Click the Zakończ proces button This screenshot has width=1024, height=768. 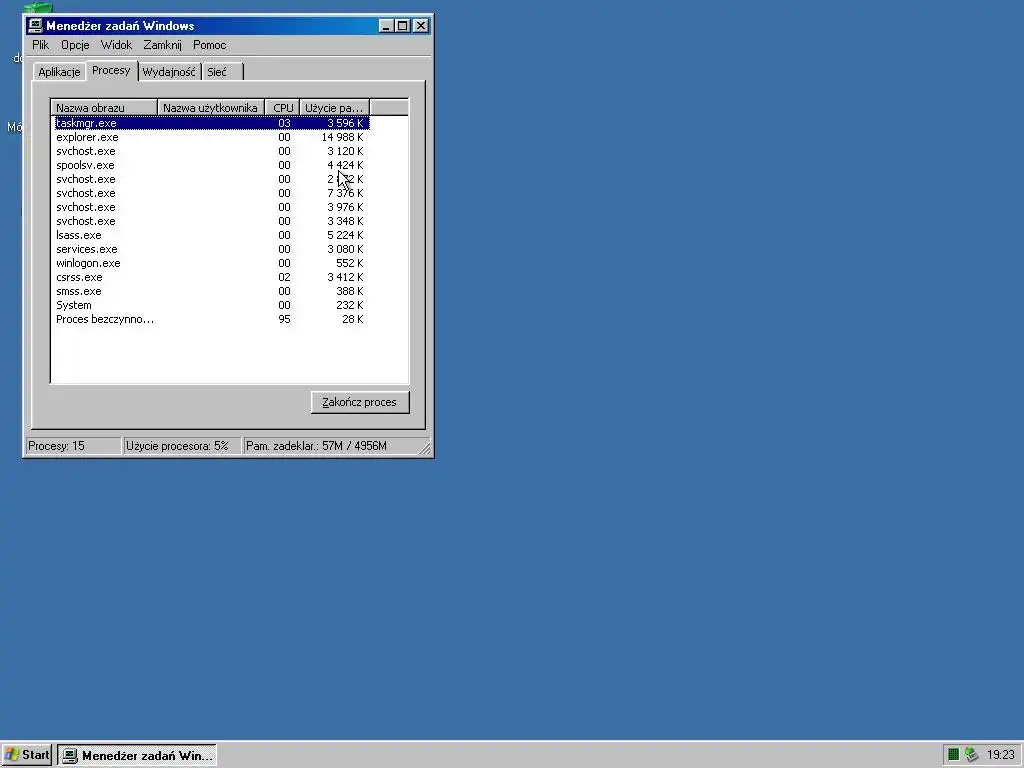(x=360, y=402)
